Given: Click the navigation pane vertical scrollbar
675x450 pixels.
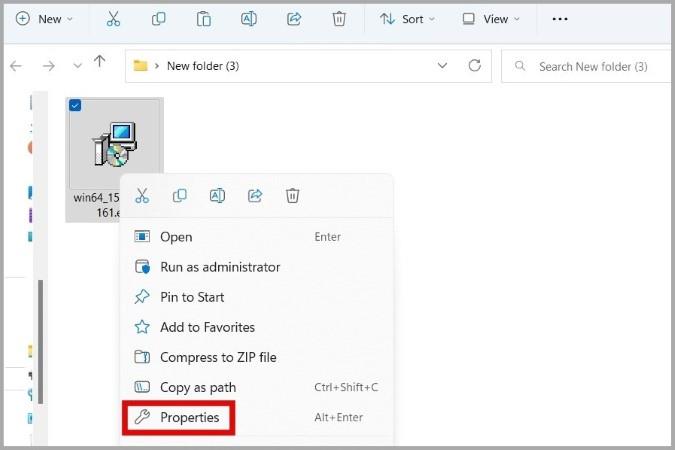Looking at the screenshot, I should click(40, 342).
